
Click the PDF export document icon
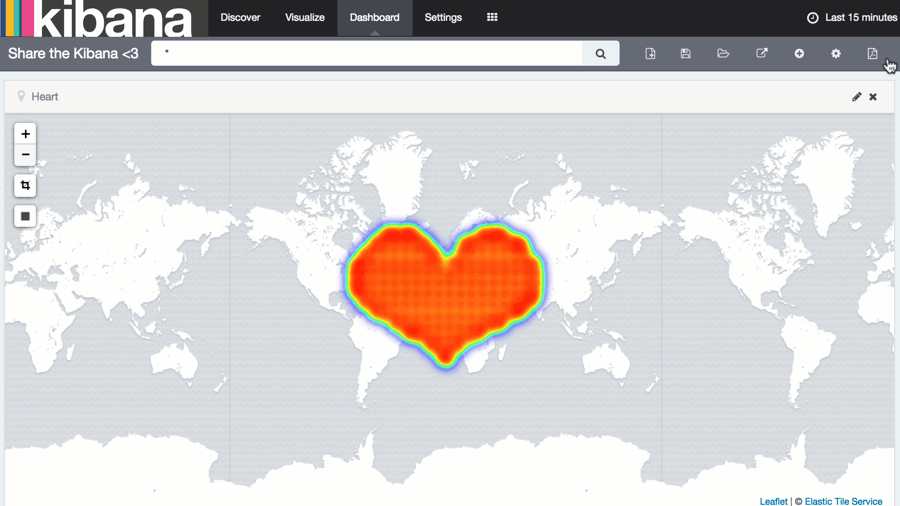[872, 53]
